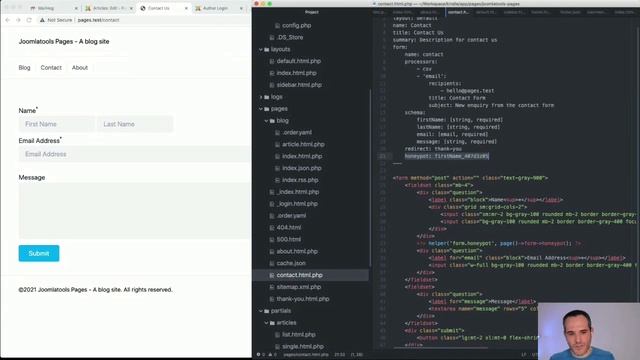The image size is (640, 360).
Task: Open default.html.php layout file
Action: 299,61
